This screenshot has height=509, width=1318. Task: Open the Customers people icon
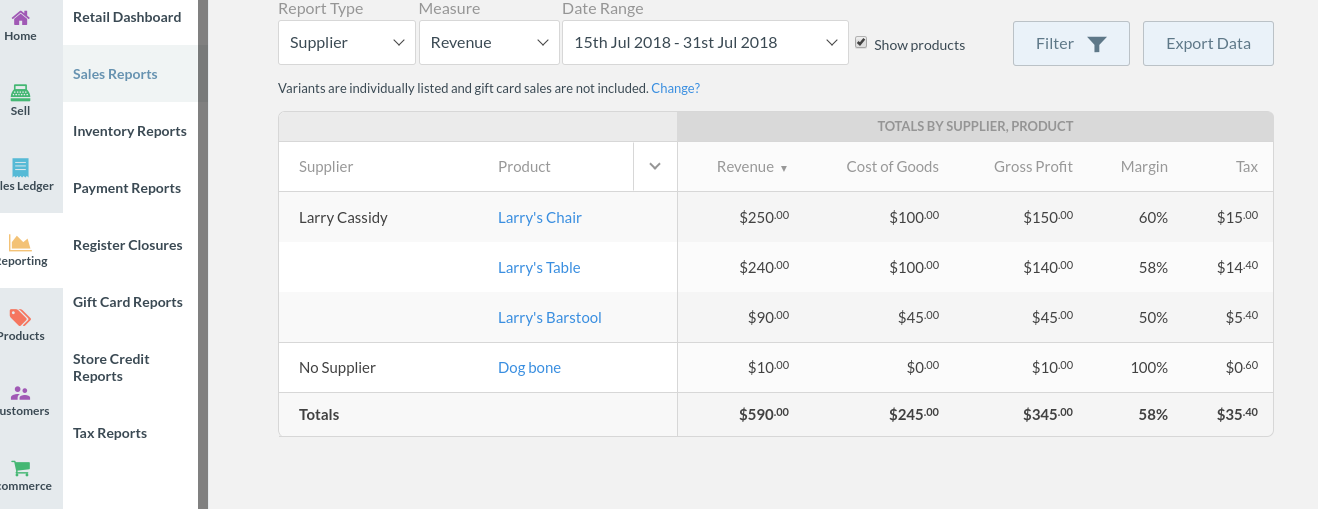pos(20,393)
